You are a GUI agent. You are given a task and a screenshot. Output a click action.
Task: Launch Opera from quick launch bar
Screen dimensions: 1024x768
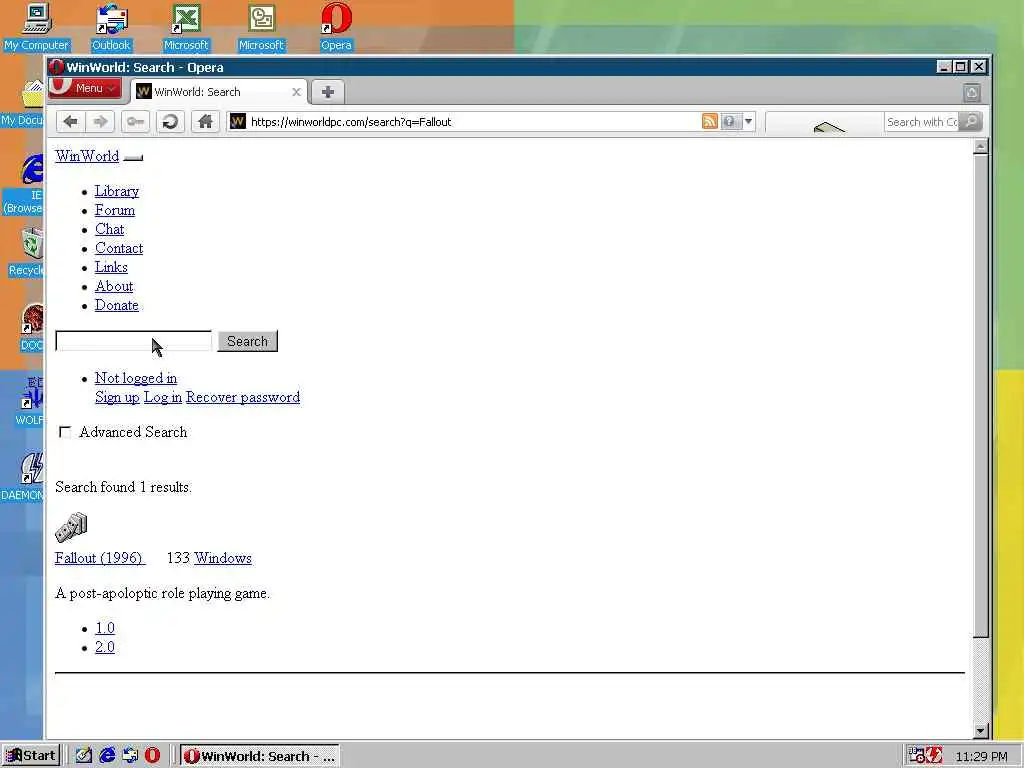click(152, 756)
